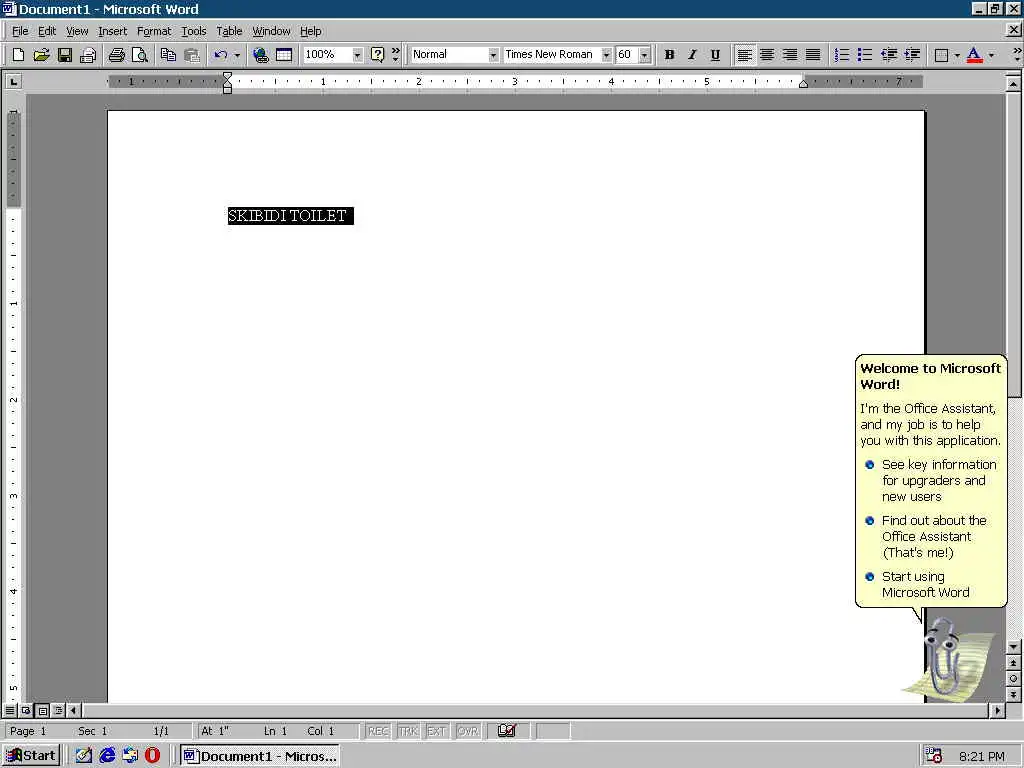The height and width of the screenshot is (768, 1024).
Task: Open the Table menu
Action: tap(229, 31)
